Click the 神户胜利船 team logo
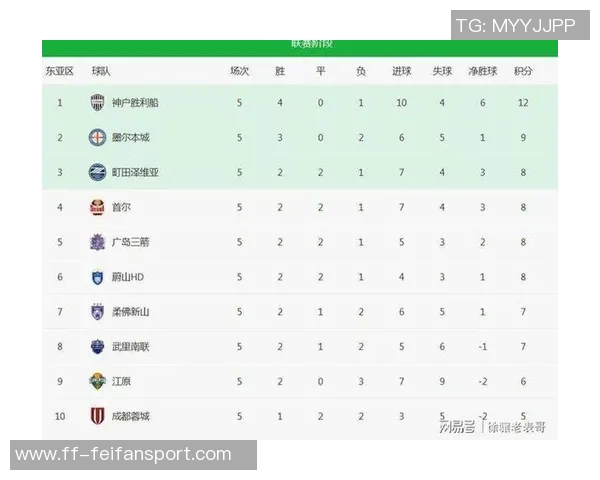The height and width of the screenshot is (480, 600). point(97,102)
